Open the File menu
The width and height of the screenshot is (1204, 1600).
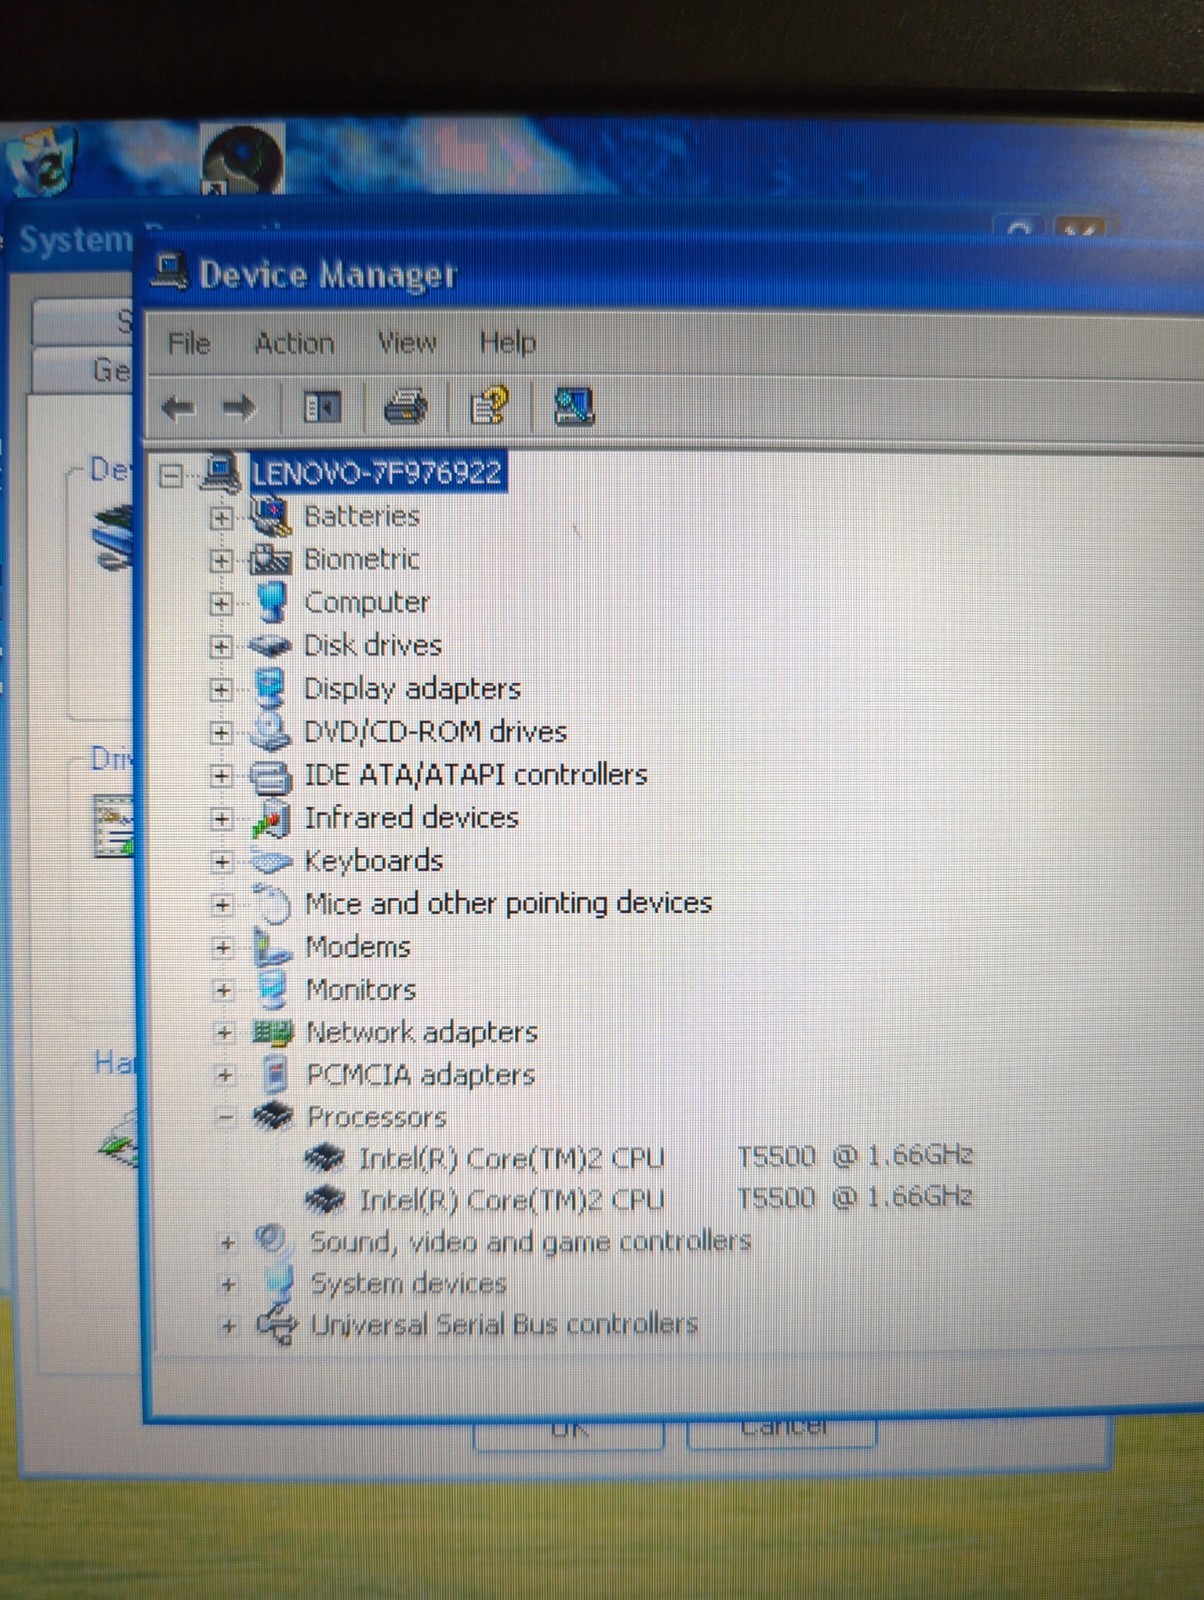coord(189,343)
